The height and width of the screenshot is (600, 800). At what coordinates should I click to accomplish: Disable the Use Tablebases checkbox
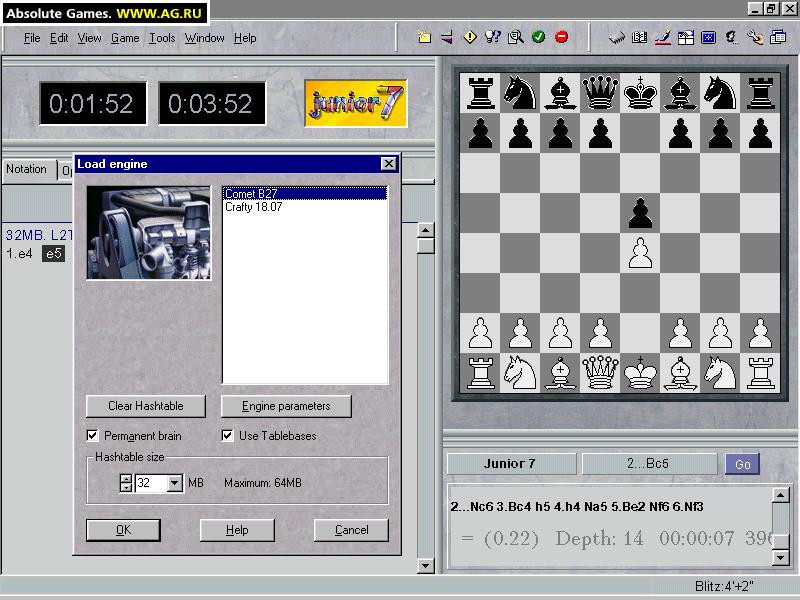(226, 436)
